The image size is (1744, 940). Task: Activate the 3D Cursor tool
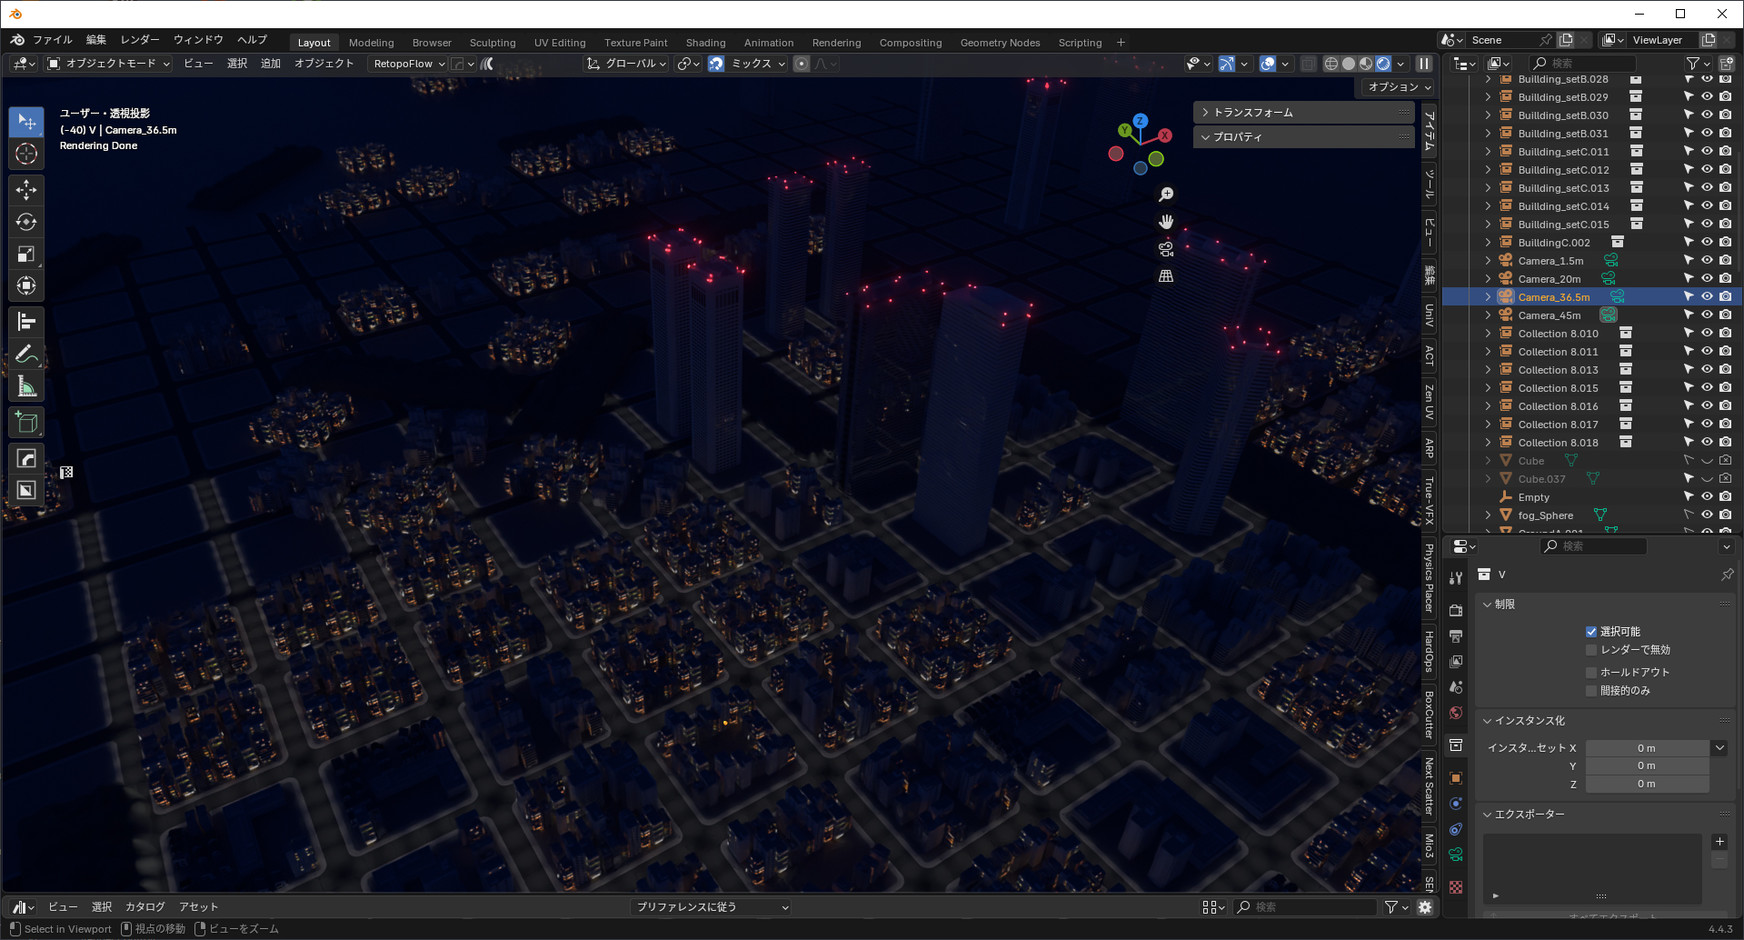tap(26, 154)
